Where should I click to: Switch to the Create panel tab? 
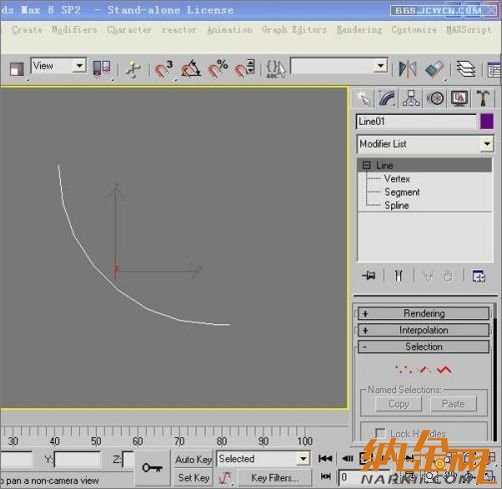click(364, 99)
